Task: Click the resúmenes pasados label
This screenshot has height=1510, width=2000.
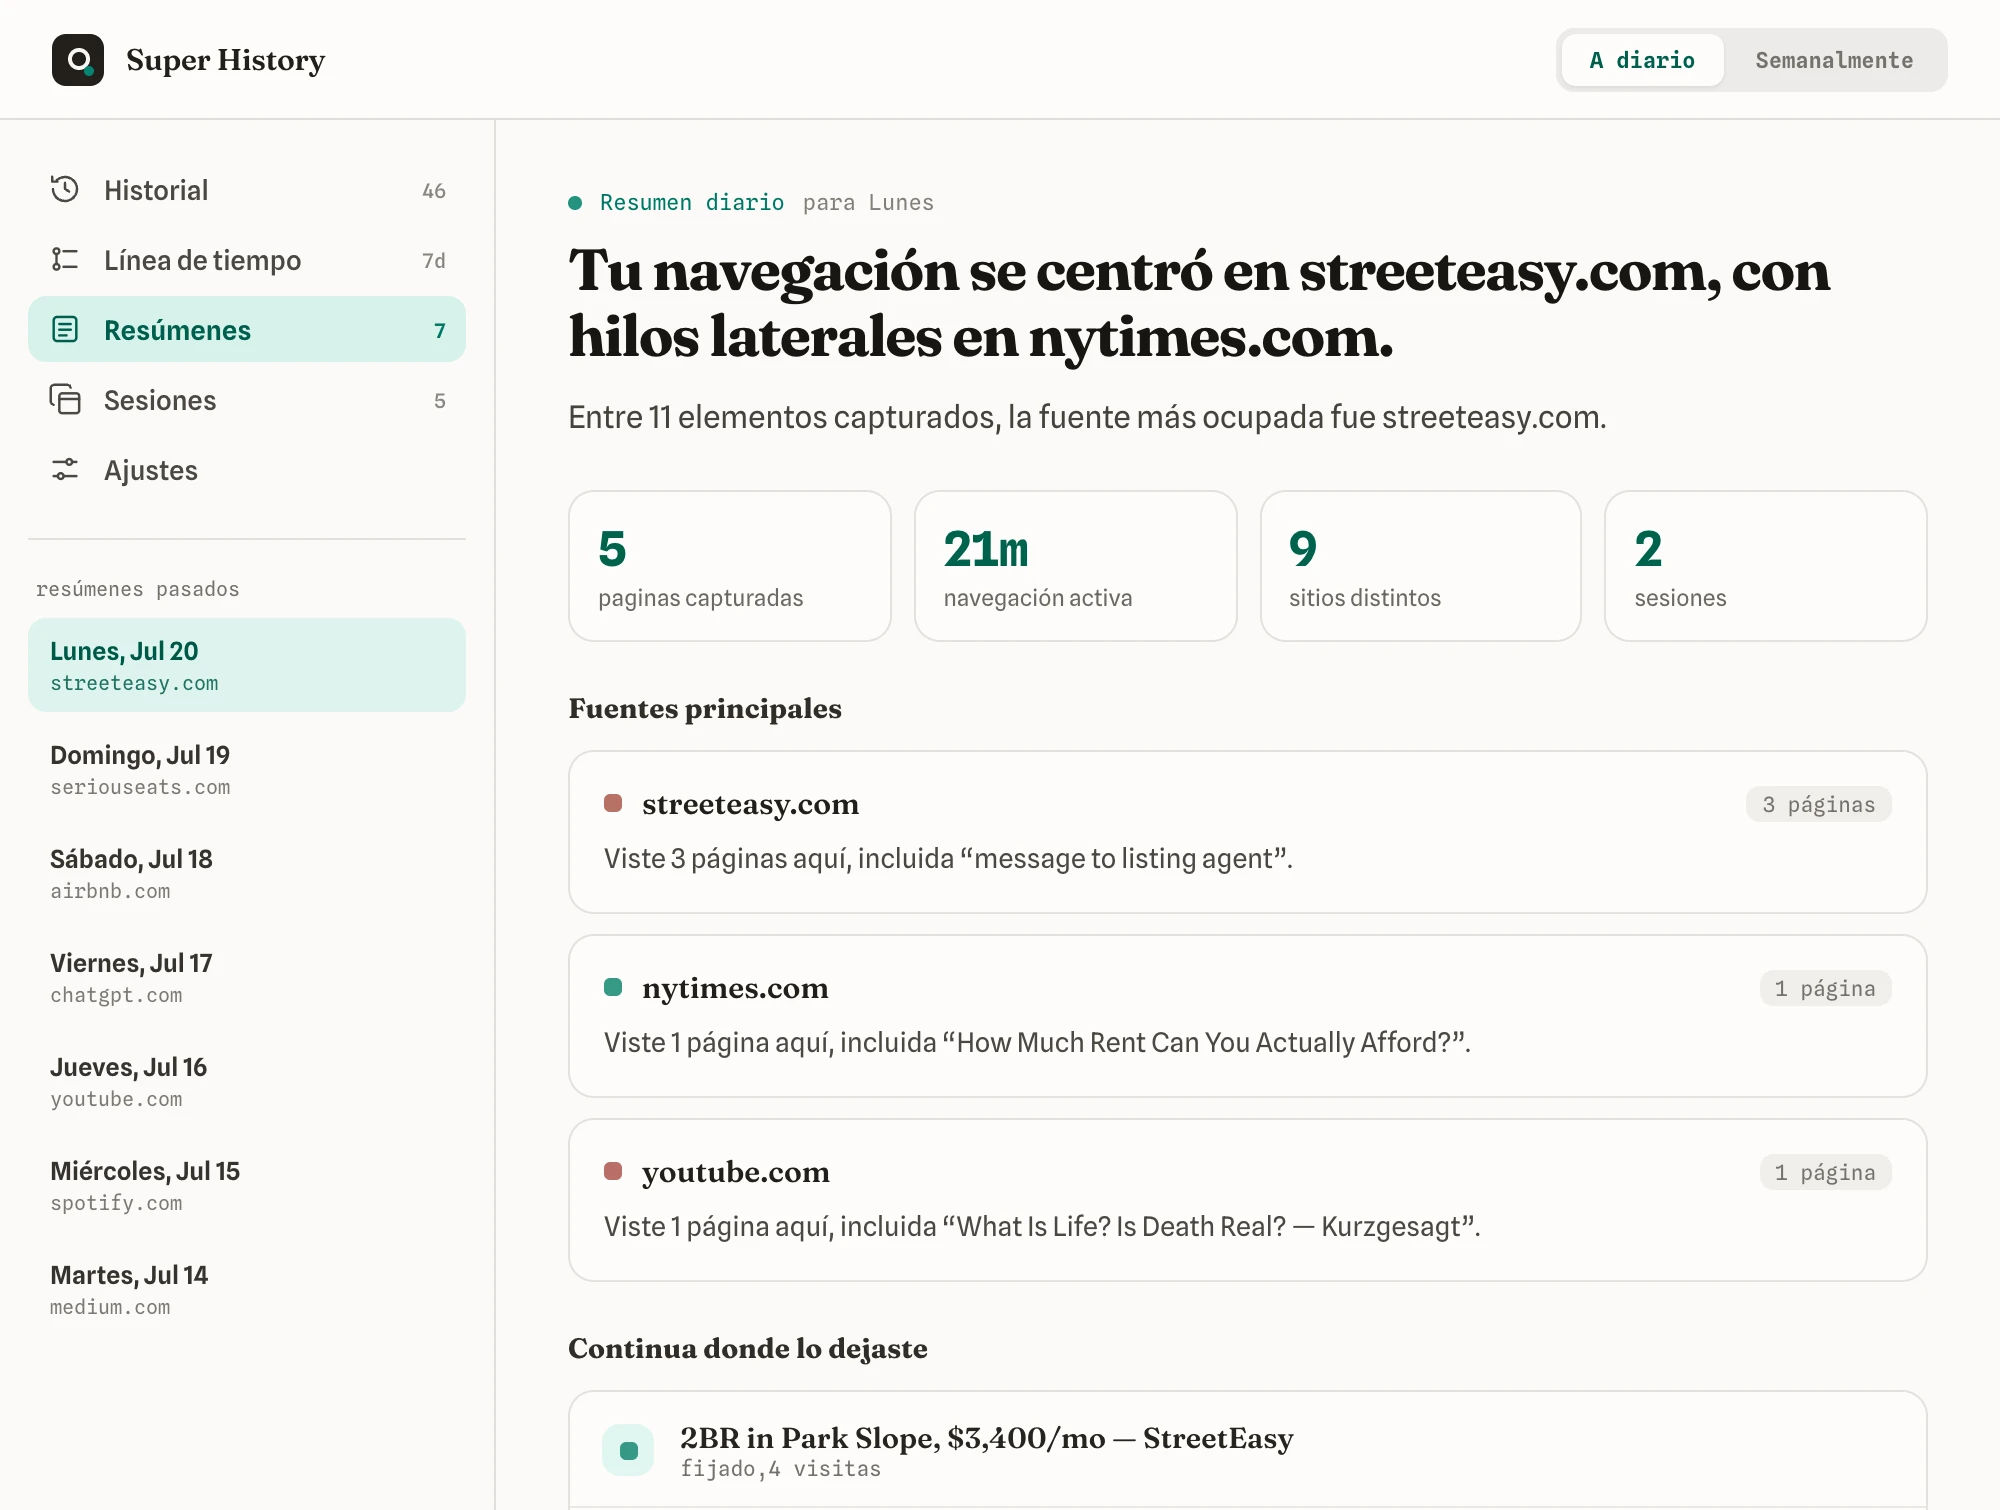Action: click(x=138, y=589)
